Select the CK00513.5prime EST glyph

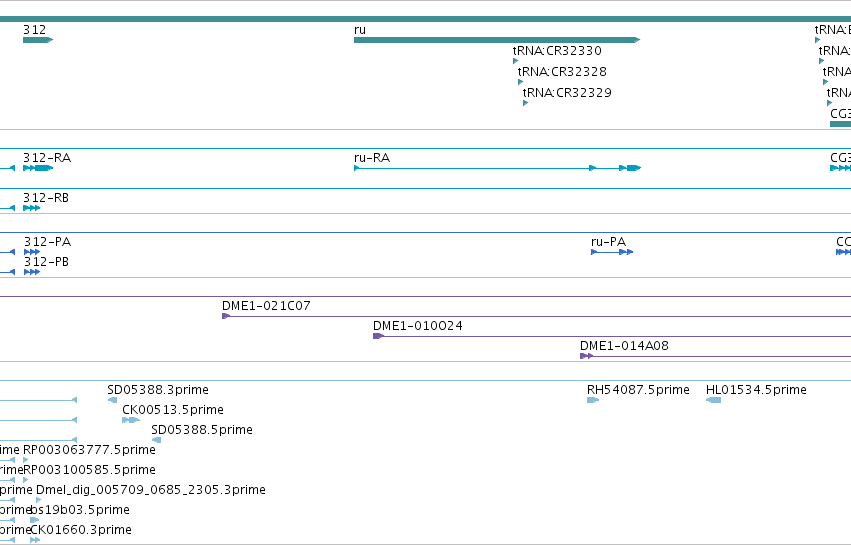(131, 420)
